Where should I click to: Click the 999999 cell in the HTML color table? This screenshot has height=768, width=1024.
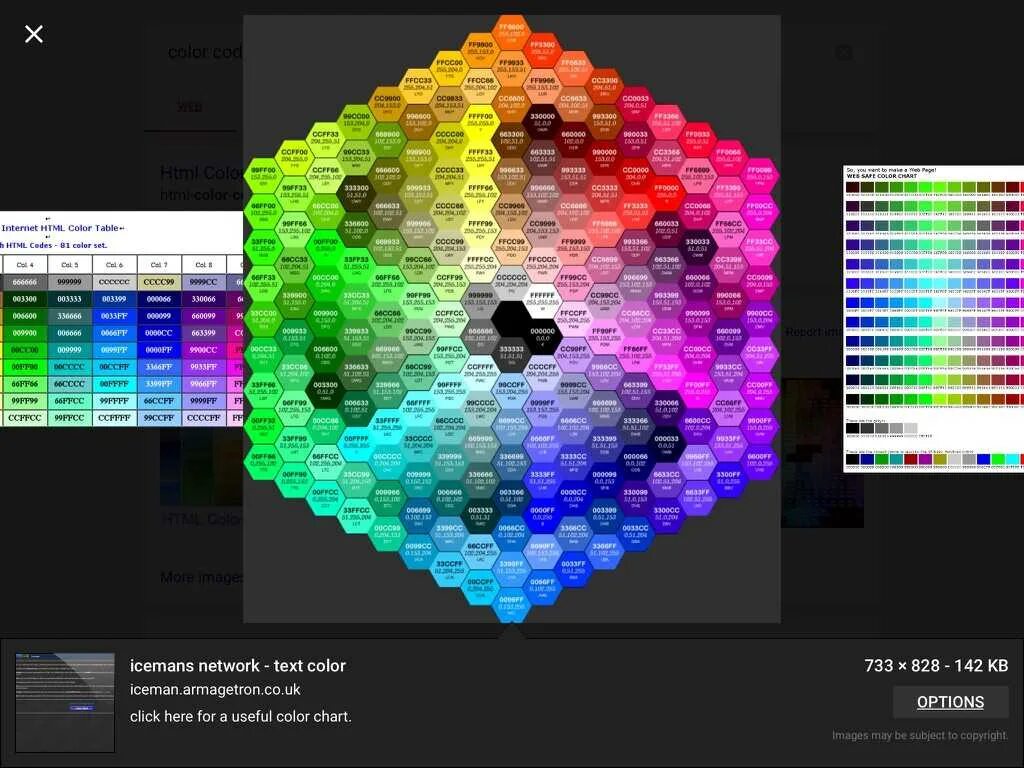(69, 282)
